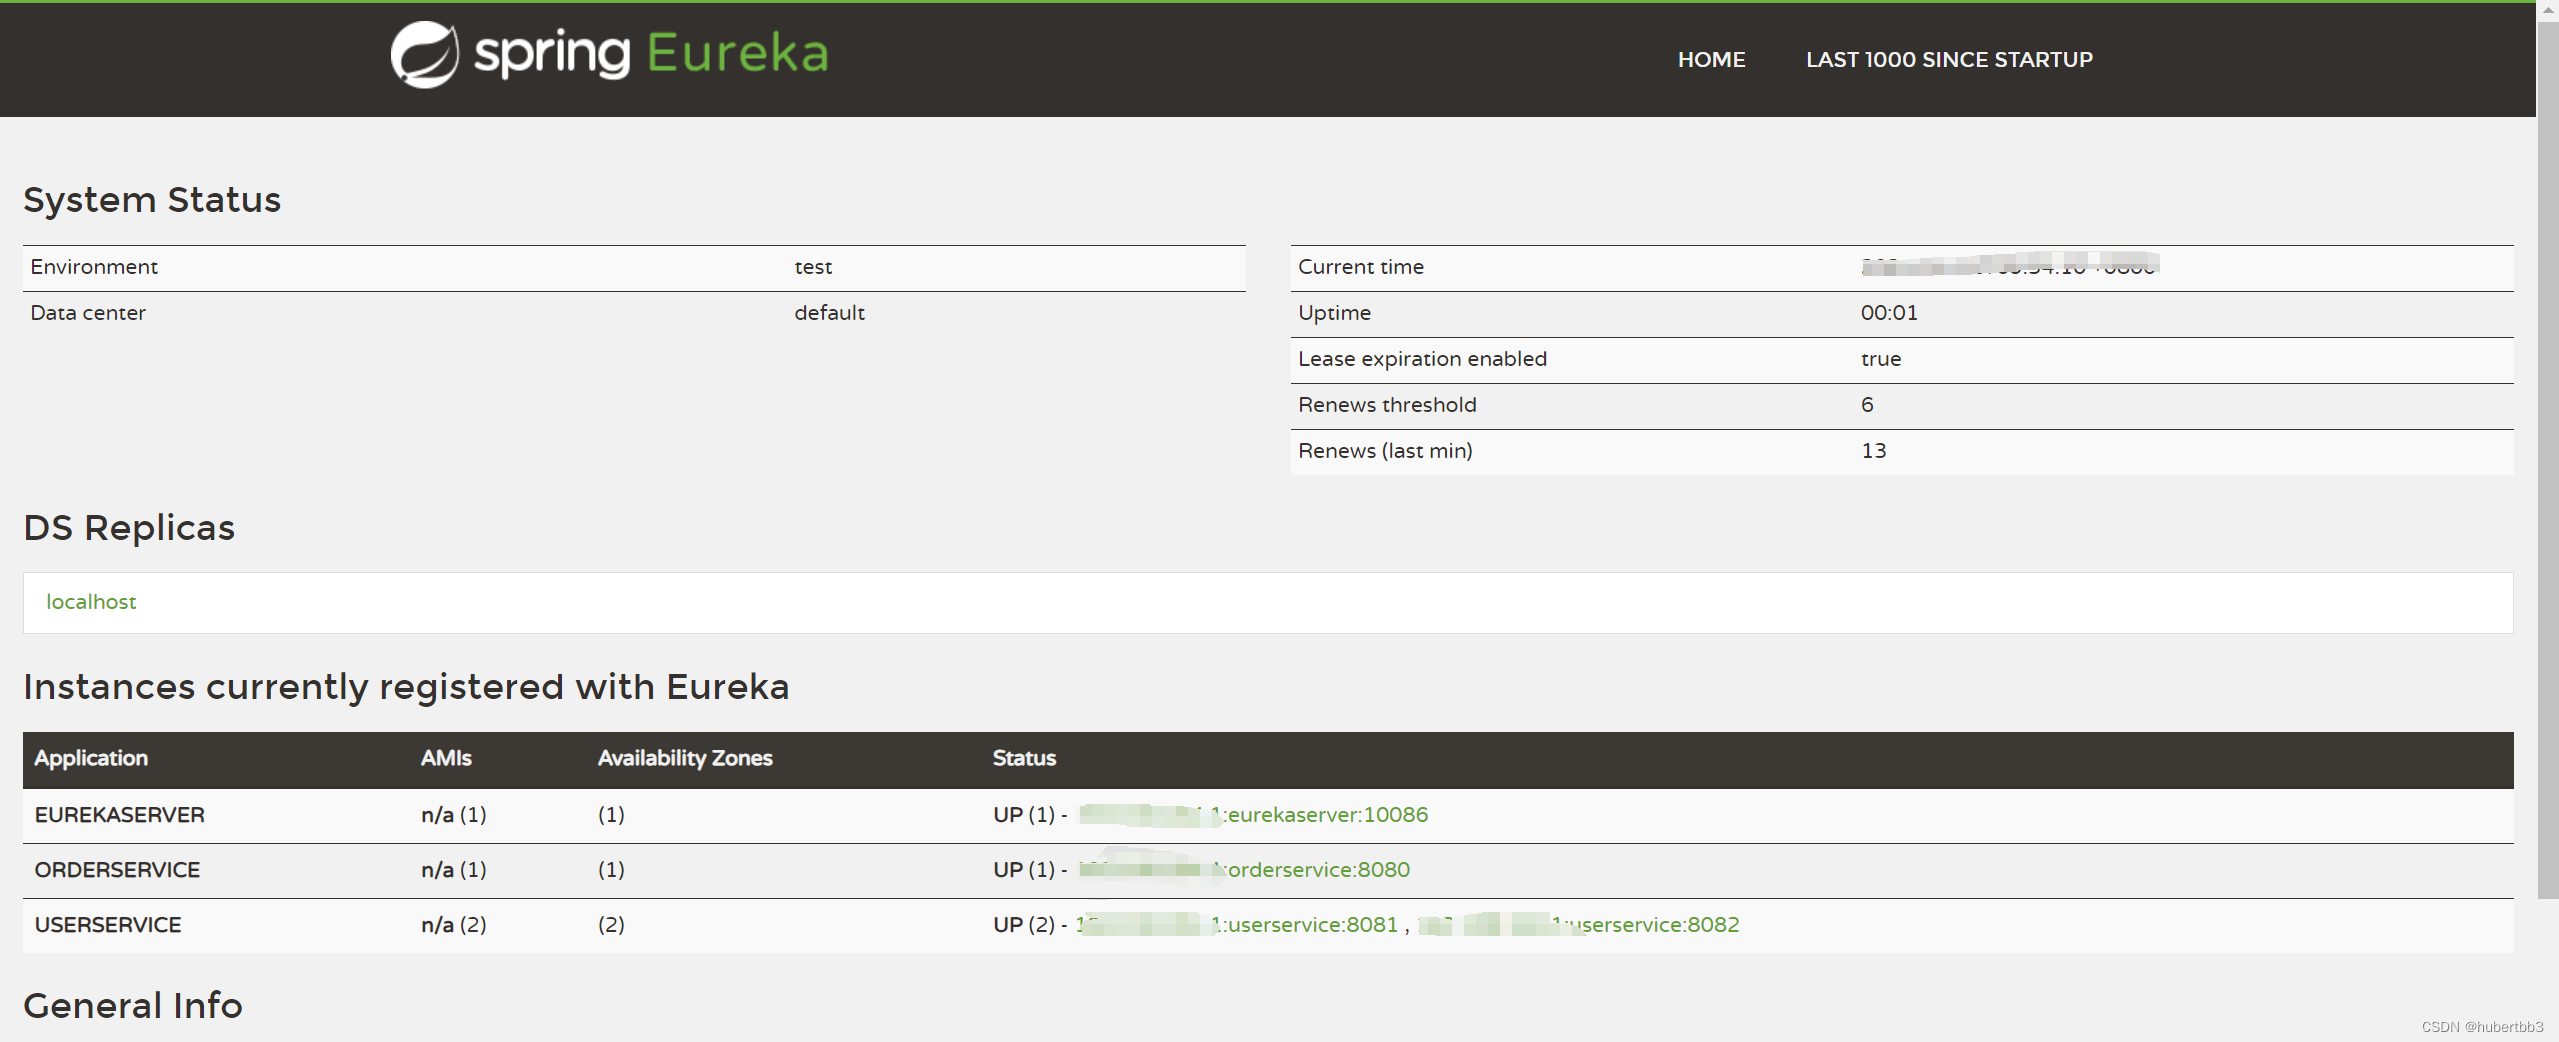Open the eurekaserver:10086 instance link
Viewport: 2559px width, 1042px height.
(x=1254, y=815)
